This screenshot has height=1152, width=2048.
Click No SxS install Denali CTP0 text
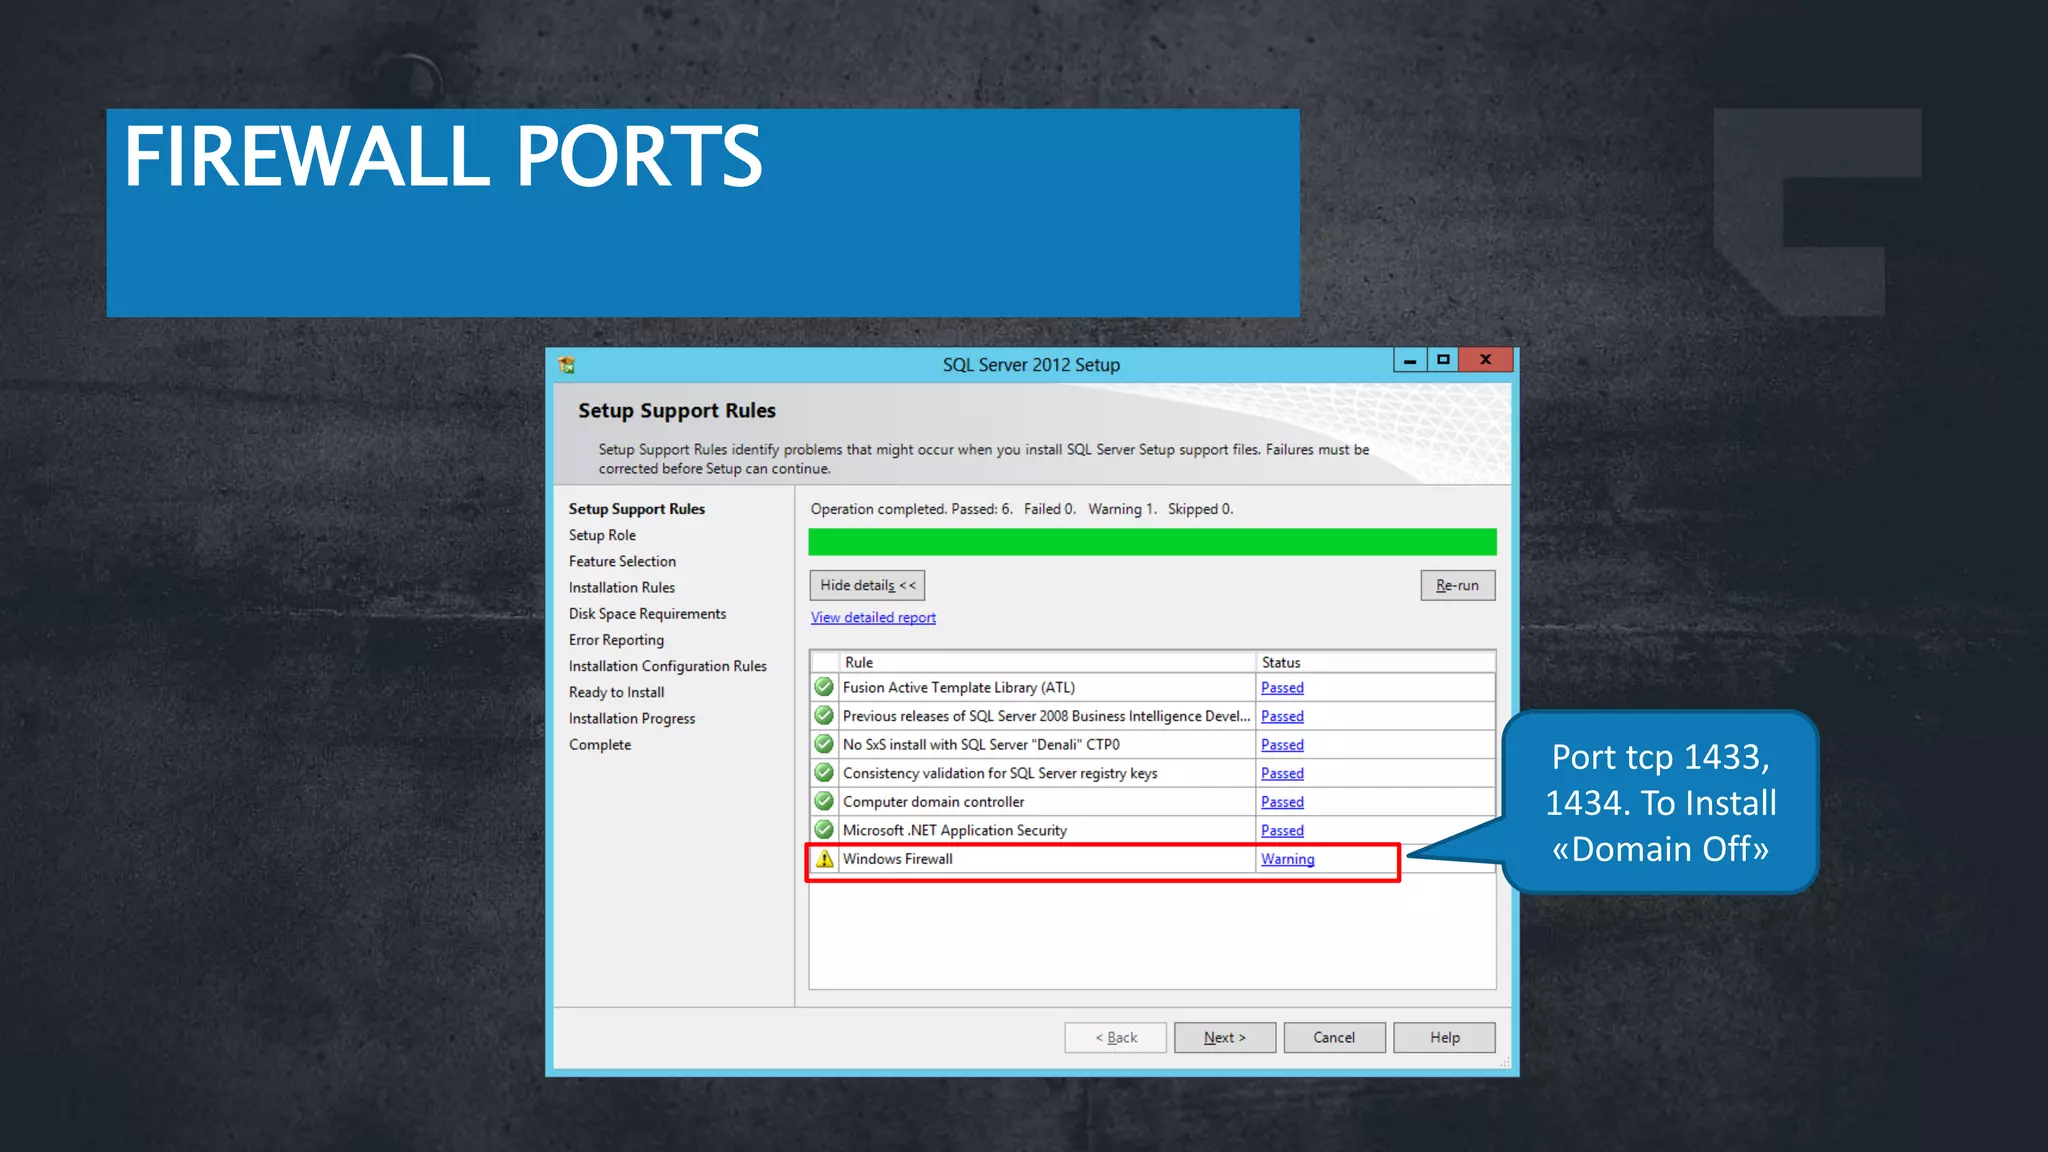[x=981, y=745]
